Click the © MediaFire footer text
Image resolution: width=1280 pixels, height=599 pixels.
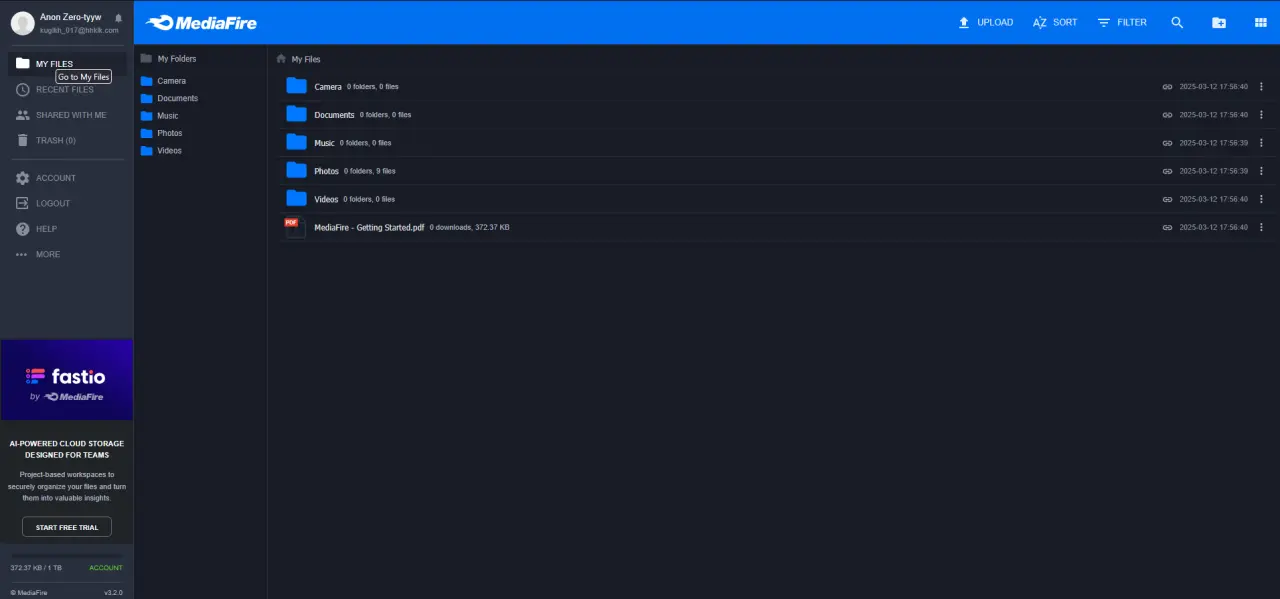[29, 592]
